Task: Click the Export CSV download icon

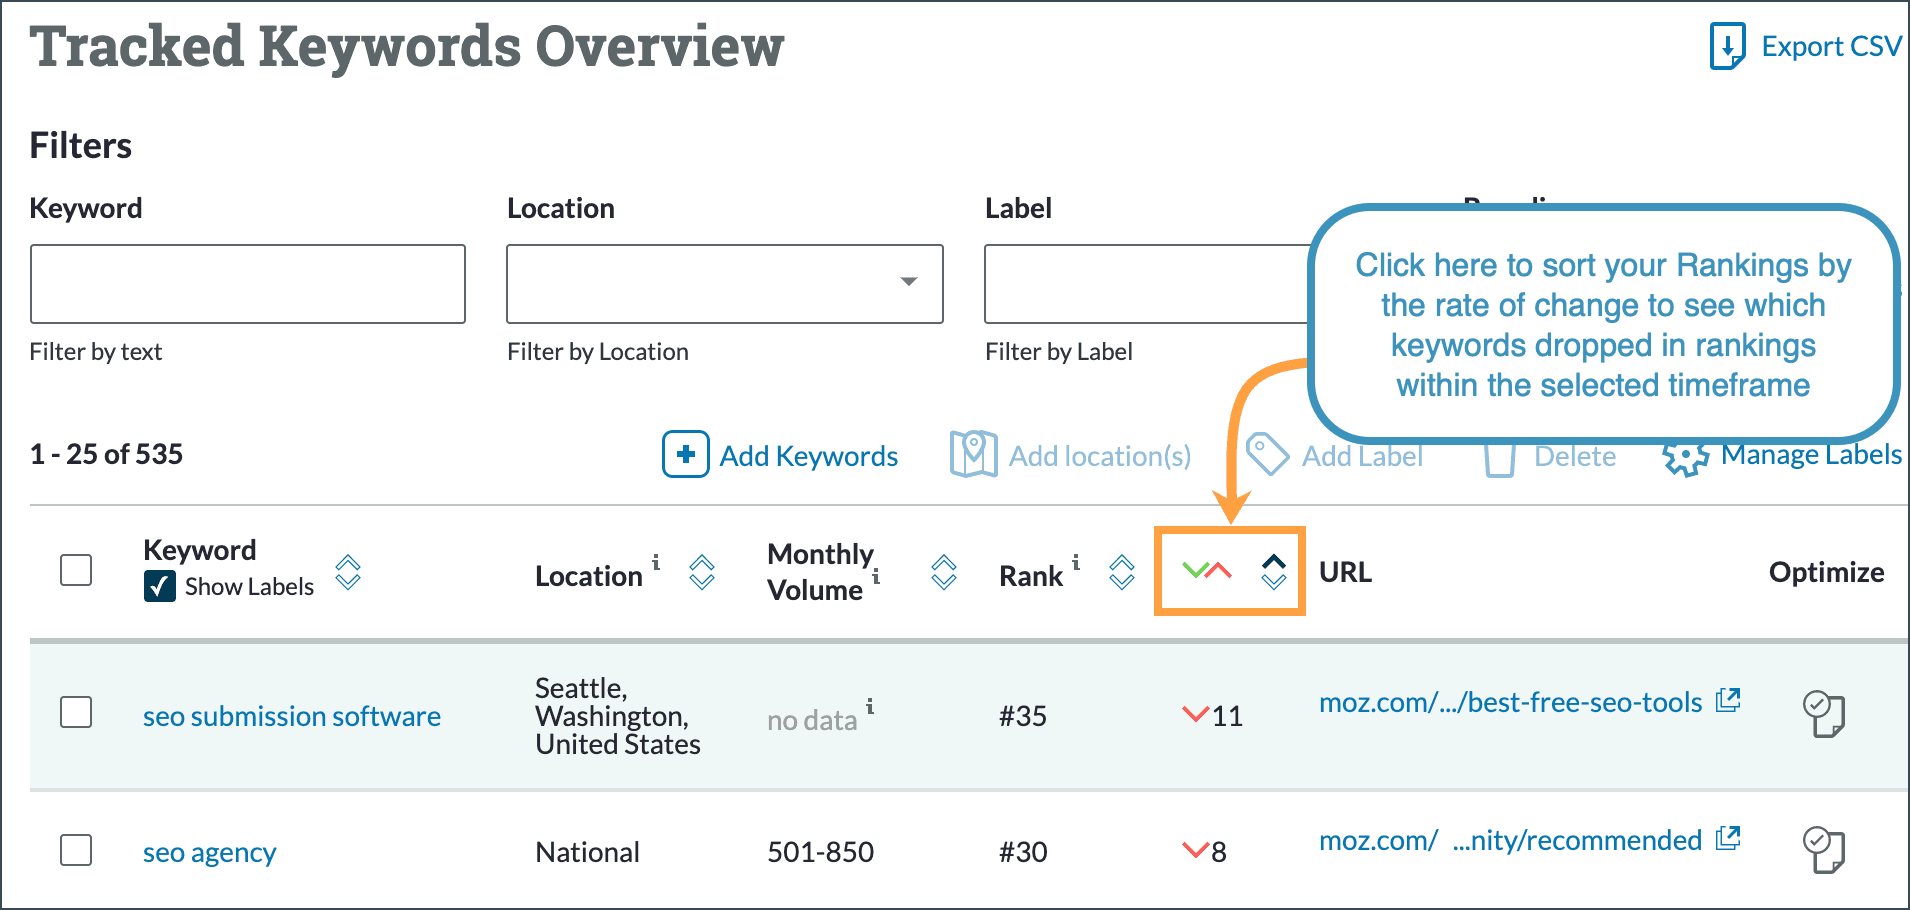Action: click(1726, 45)
